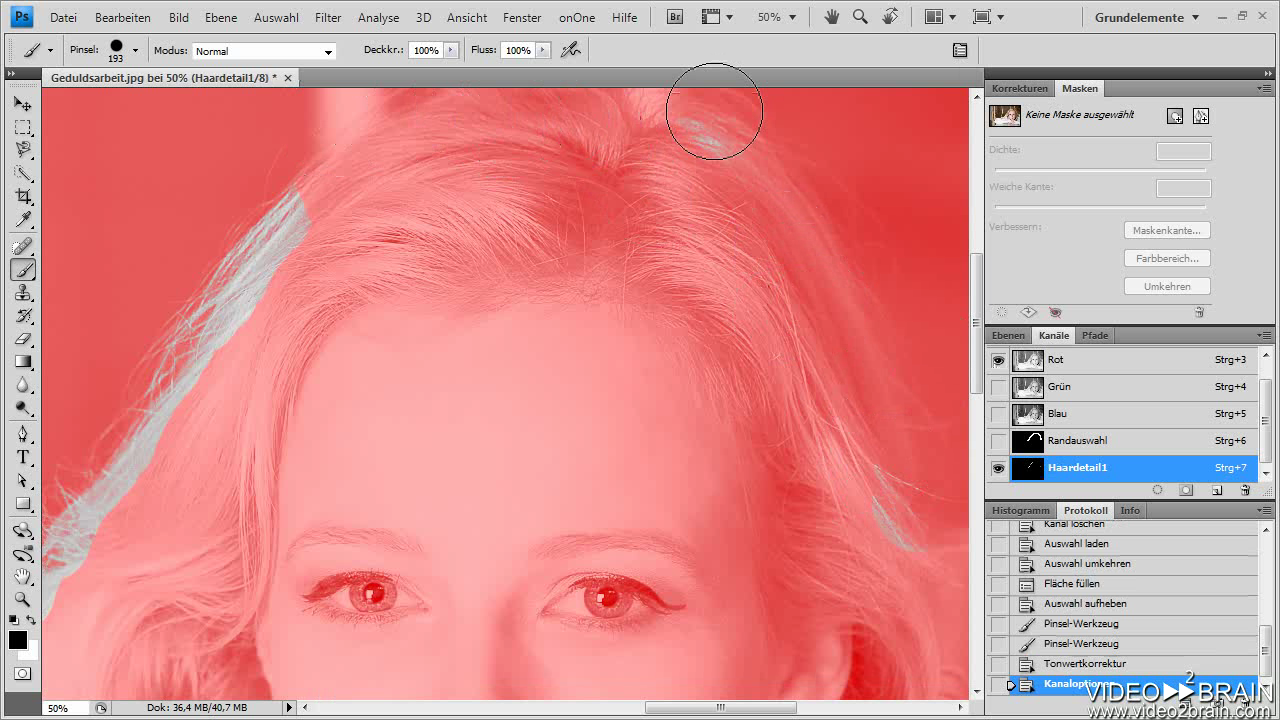Select the Magic Wand tool
The height and width of the screenshot is (720, 1280).
[23, 174]
